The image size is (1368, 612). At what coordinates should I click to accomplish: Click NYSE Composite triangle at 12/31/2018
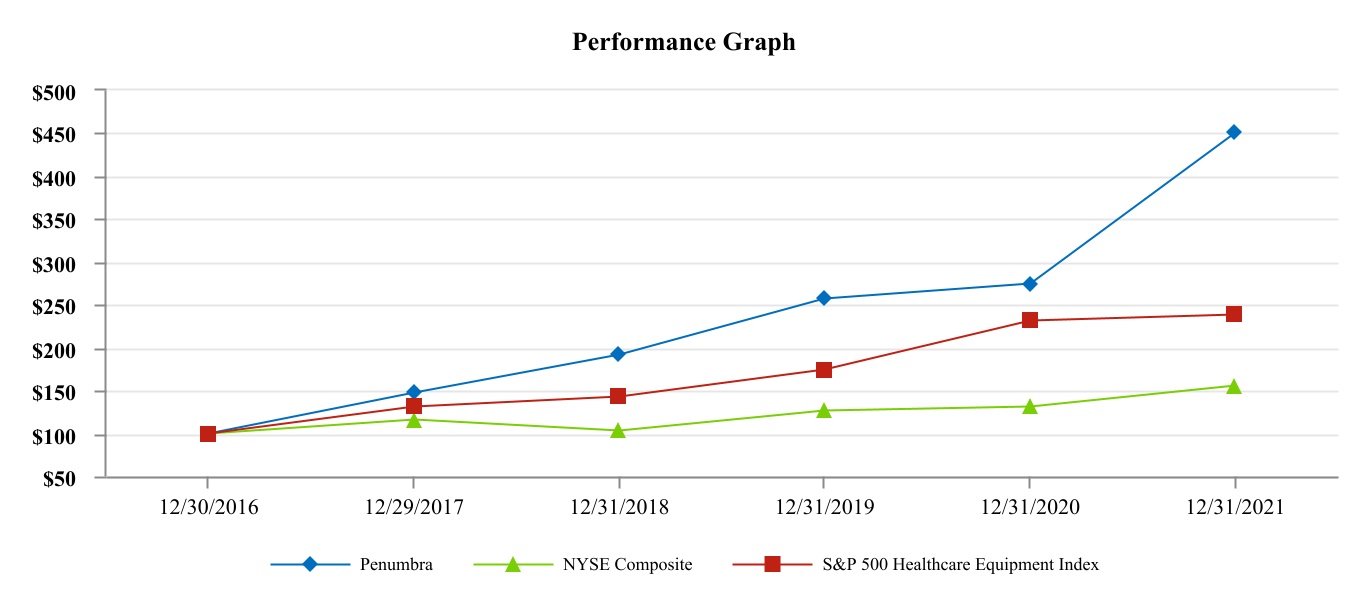pyautogui.click(x=618, y=430)
